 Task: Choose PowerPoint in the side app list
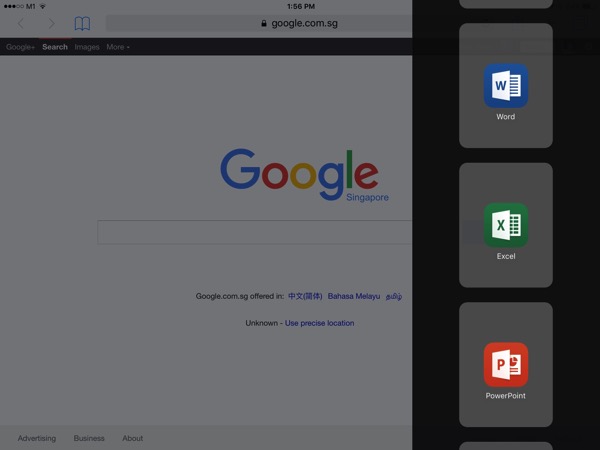click(505, 365)
